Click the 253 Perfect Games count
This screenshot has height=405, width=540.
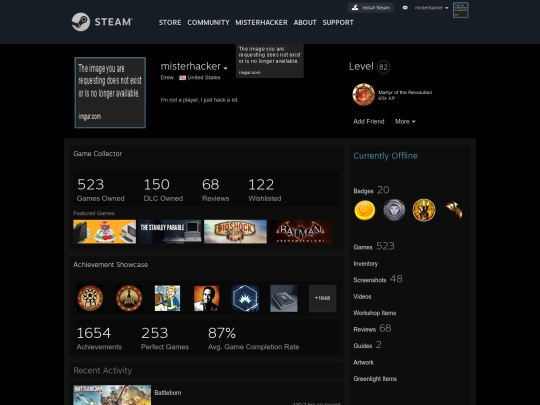point(165,338)
